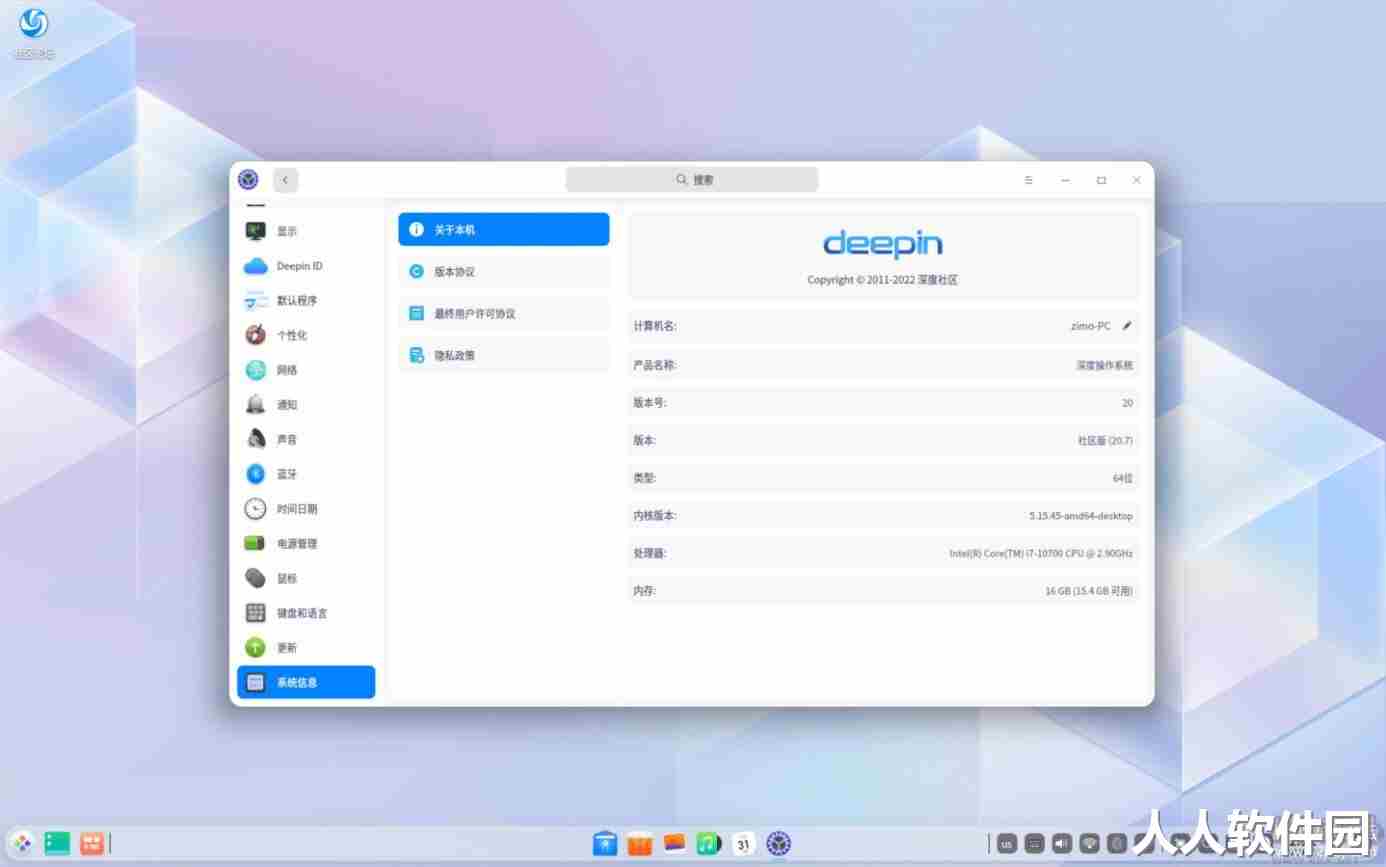
Task: Open Deepin ID cloud settings
Action: point(306,266)
